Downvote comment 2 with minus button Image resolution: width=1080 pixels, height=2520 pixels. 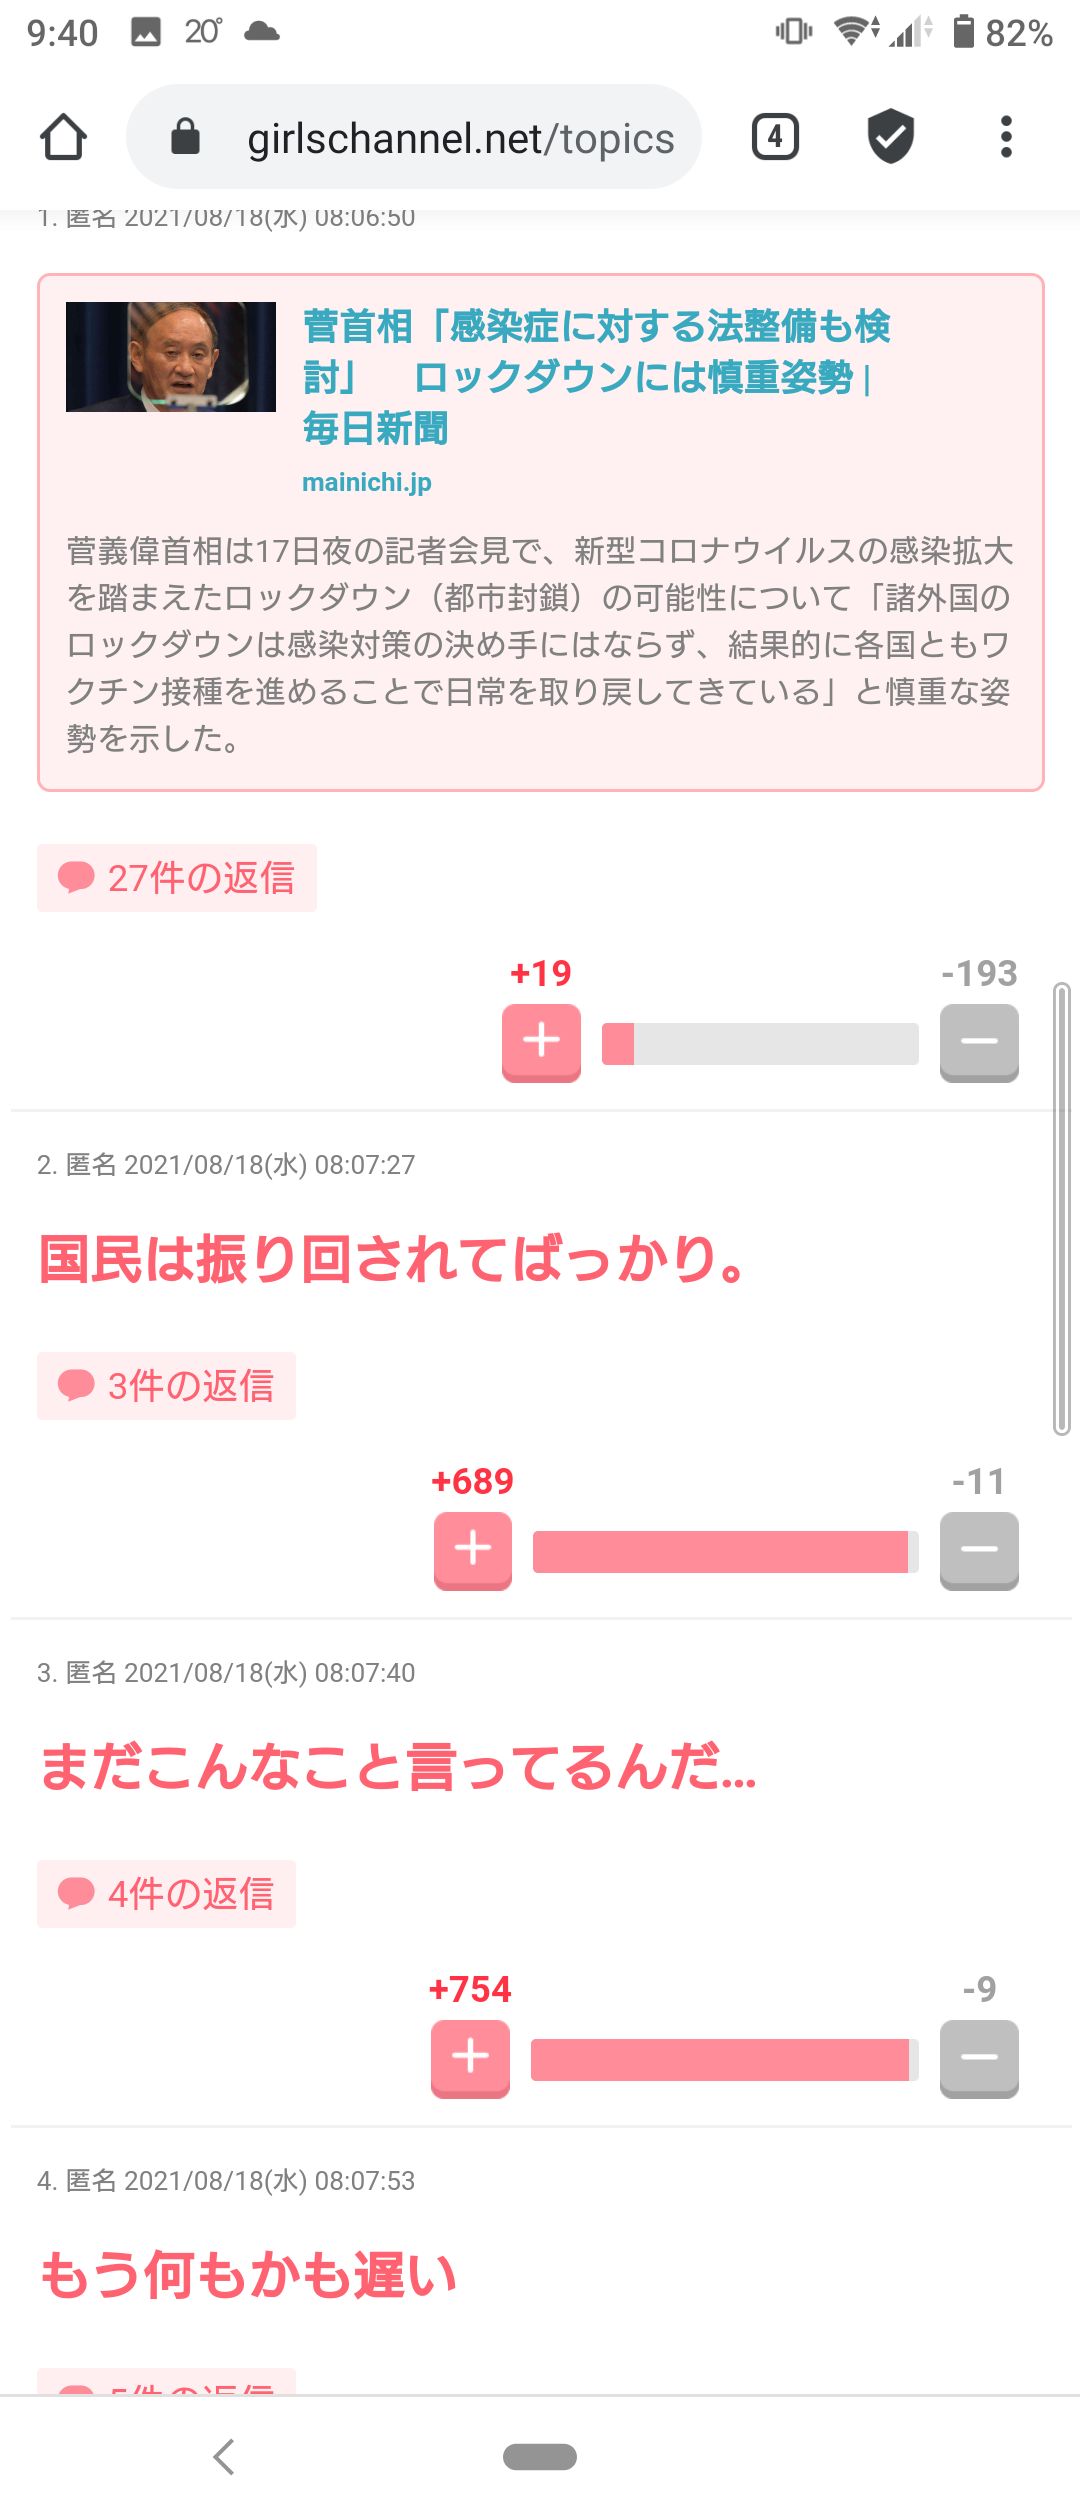pyautogui.click(x=979, y=1551)
